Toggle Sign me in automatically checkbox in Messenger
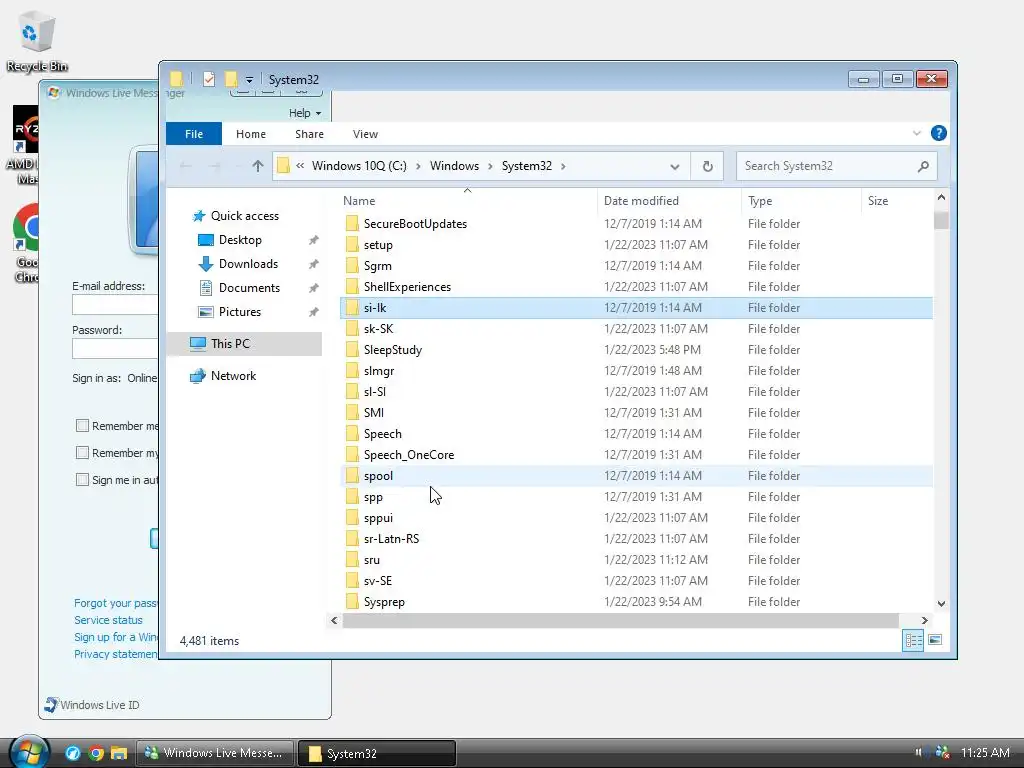Screen dimensions: 1024x768 pyautogui.click(x=82, y=479)
